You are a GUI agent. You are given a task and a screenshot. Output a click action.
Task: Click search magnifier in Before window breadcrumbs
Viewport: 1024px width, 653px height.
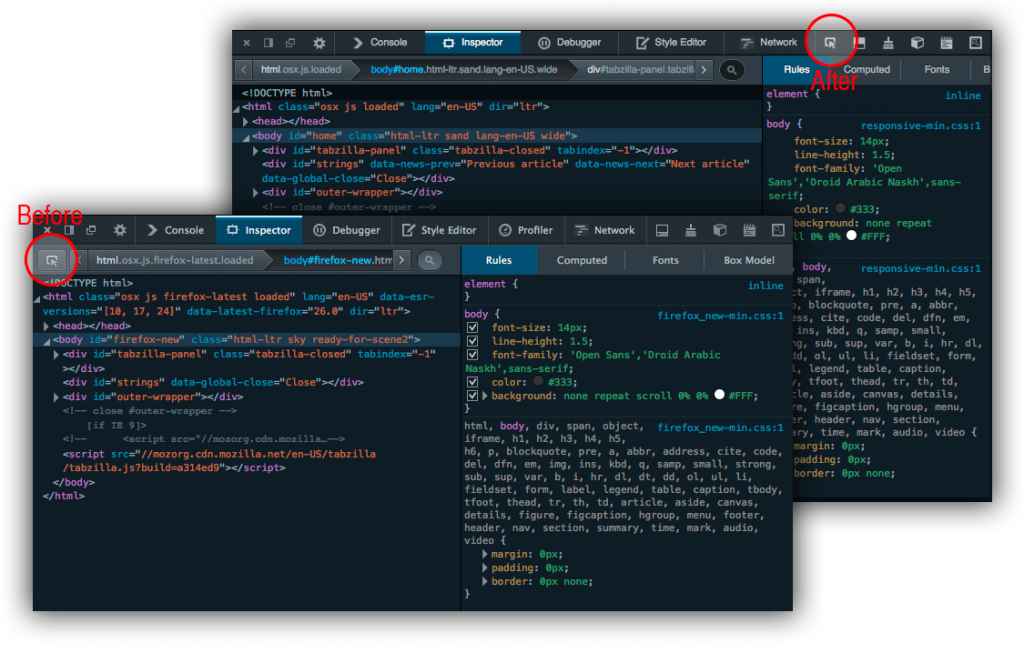coord(430,261)
